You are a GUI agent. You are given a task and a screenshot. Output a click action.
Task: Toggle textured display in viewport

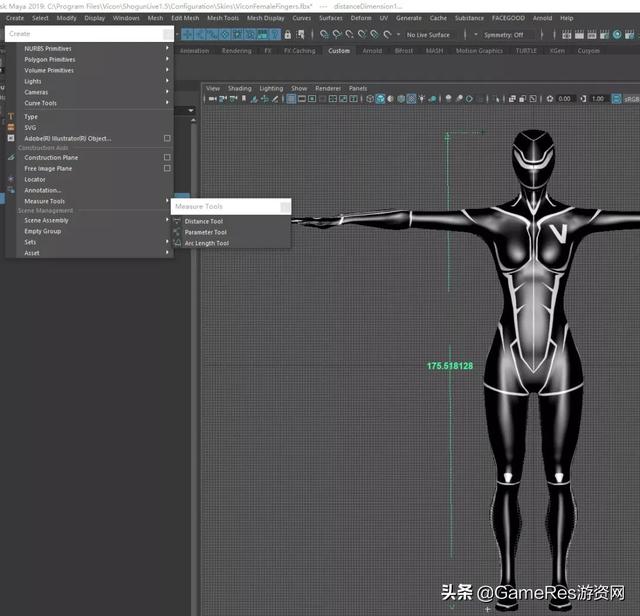point(411,99)
